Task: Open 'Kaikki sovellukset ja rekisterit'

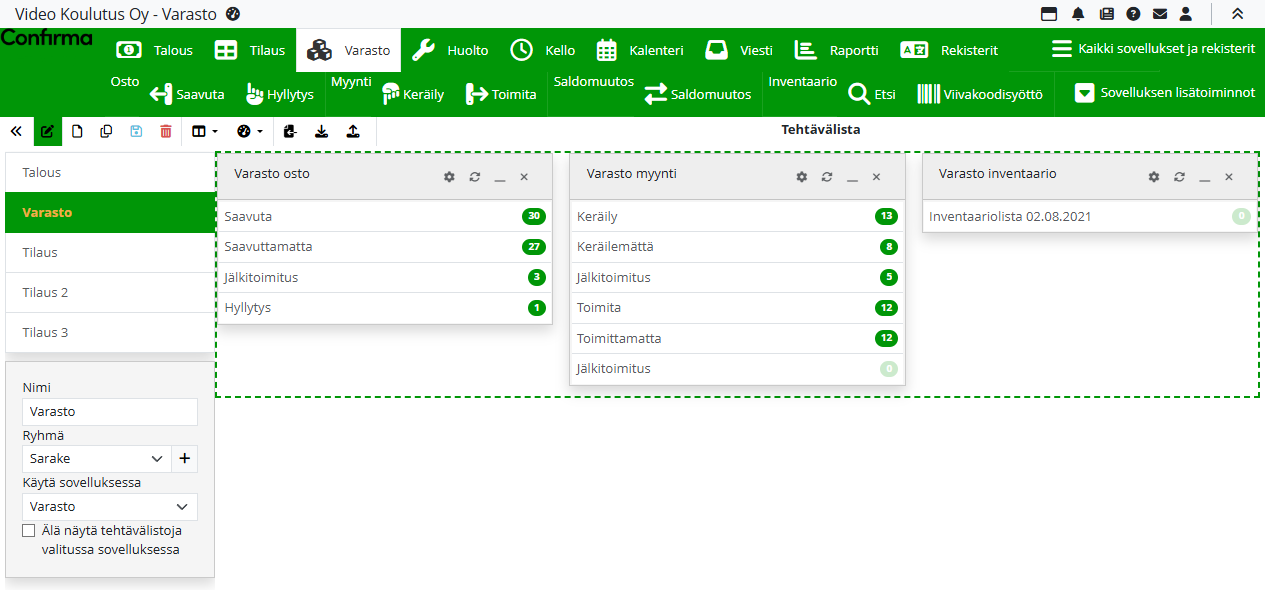Action: tap(1153, 49)
